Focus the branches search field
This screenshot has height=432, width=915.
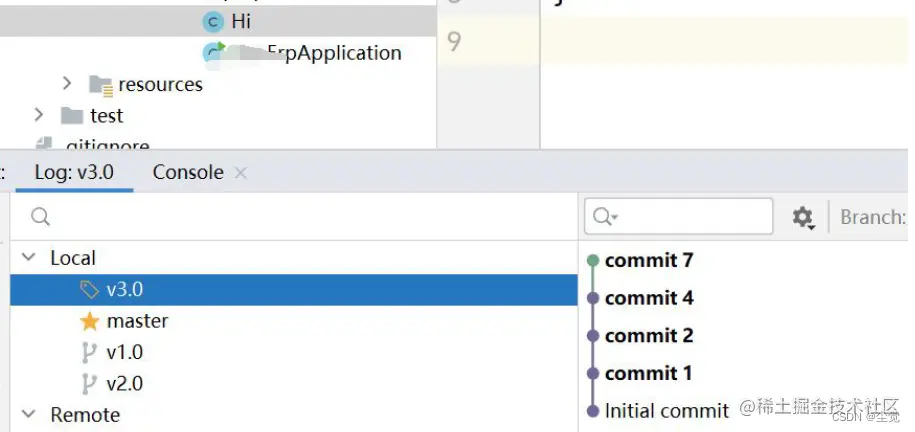[x=294, y=217]
